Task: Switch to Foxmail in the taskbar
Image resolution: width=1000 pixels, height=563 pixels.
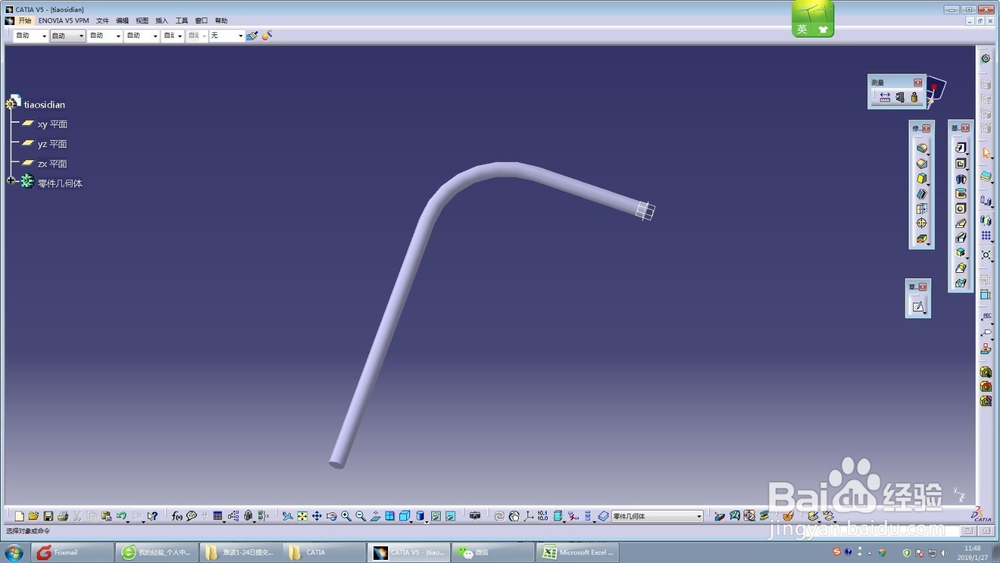Action: coord(72,552)
